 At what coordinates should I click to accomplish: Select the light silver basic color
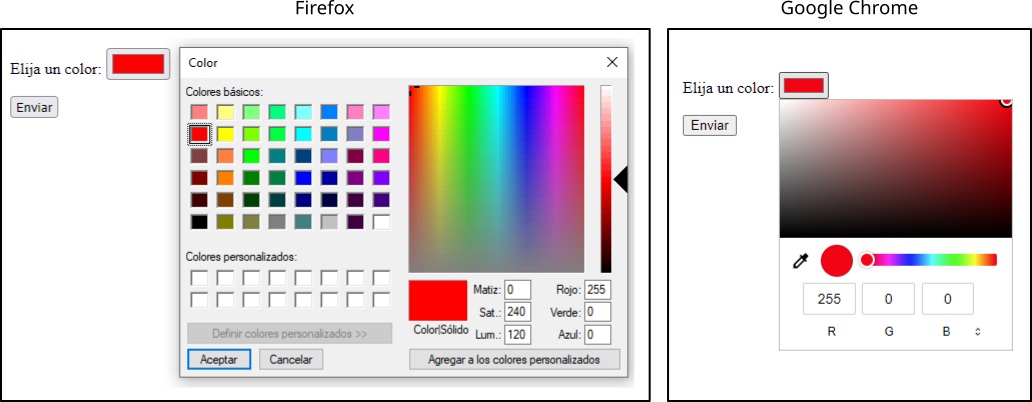pyautogui.click(x=329, y=222)
